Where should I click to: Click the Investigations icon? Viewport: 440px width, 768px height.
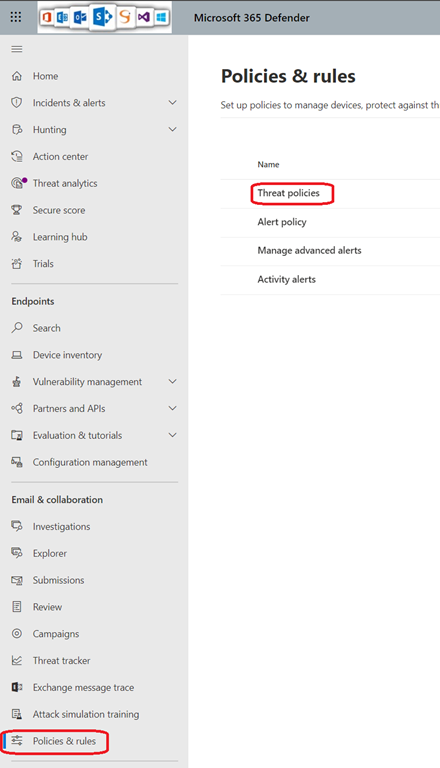pos(17,527)
